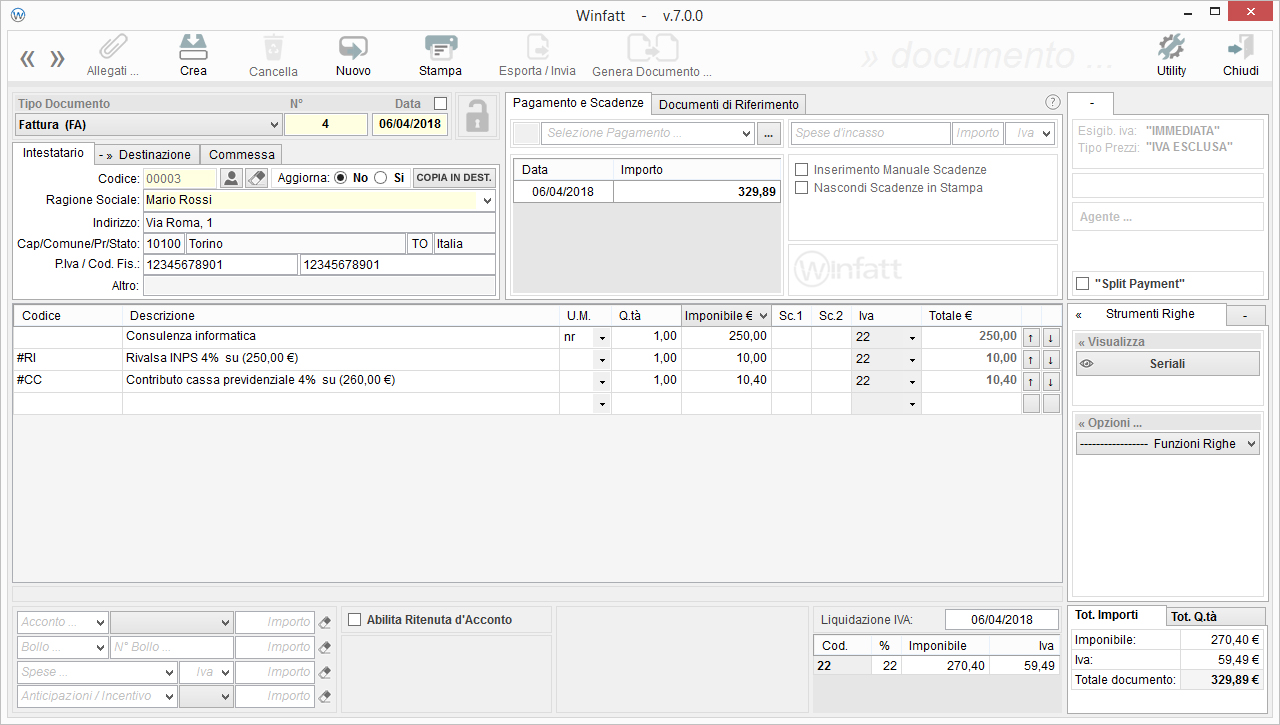Move Contributo cassa previdenziale row up
This screenshot has height=725, width=1280.
(x=1031, y=381)
